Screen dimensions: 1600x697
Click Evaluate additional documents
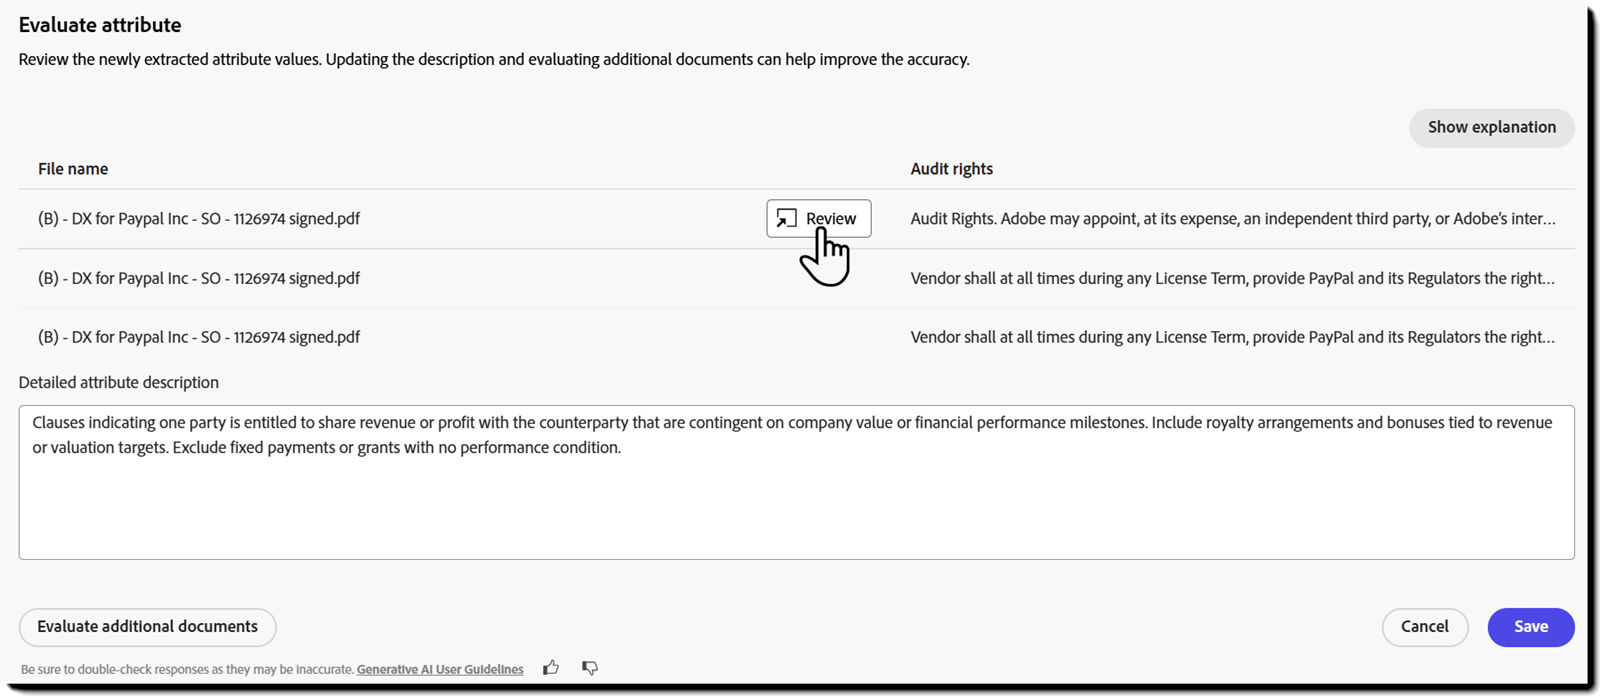coord(146,627)
